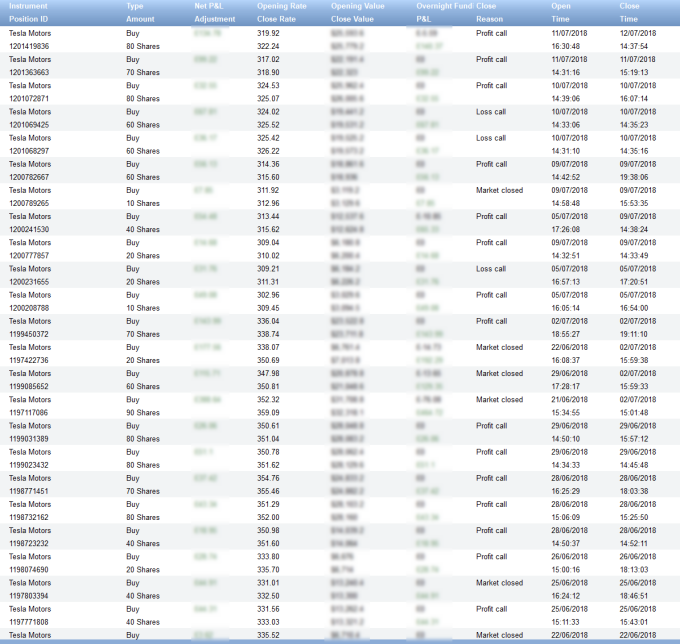The height and width of the screenshot is (644, 680).
Task: Click opening rate 354.76
Action: click(x=268, y=478)
